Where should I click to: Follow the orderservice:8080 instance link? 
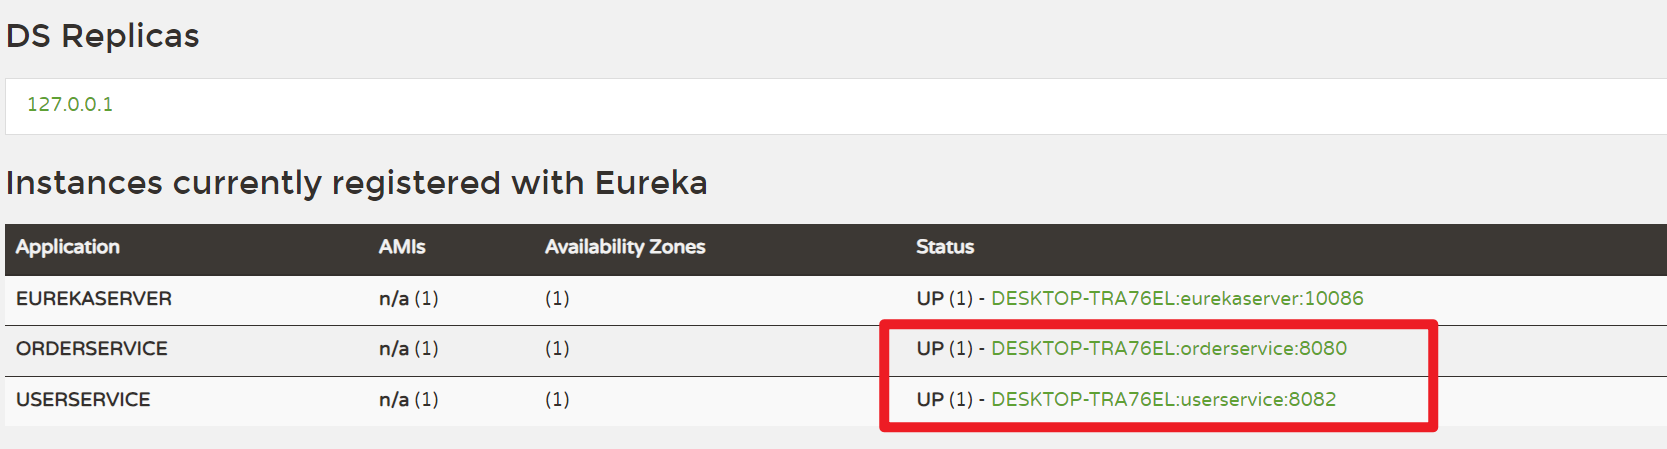coord(1168,348)
